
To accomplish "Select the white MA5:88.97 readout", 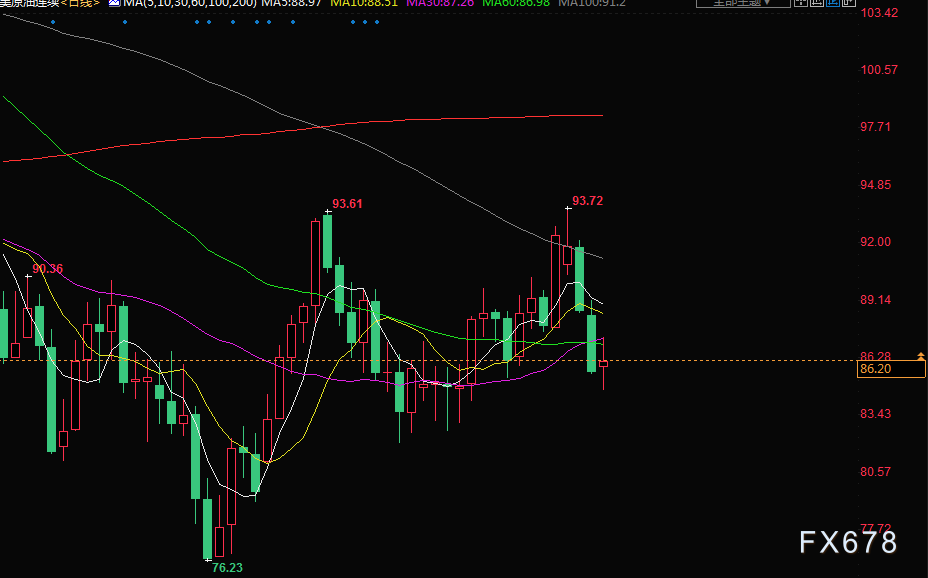I will pos(291,3).
